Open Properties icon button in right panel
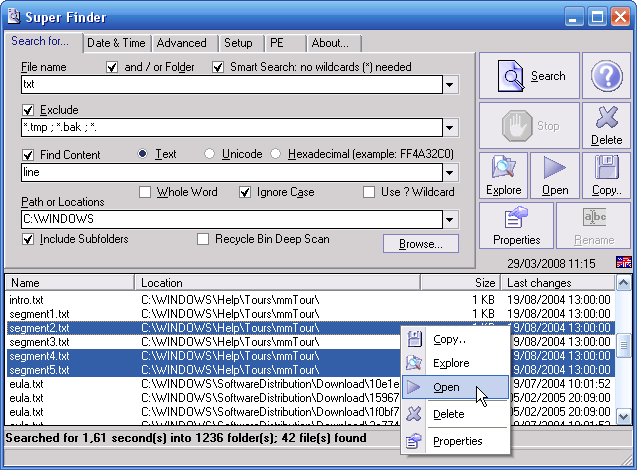The height and width of the screenshot is (470, 637). (x=516, y=226)
